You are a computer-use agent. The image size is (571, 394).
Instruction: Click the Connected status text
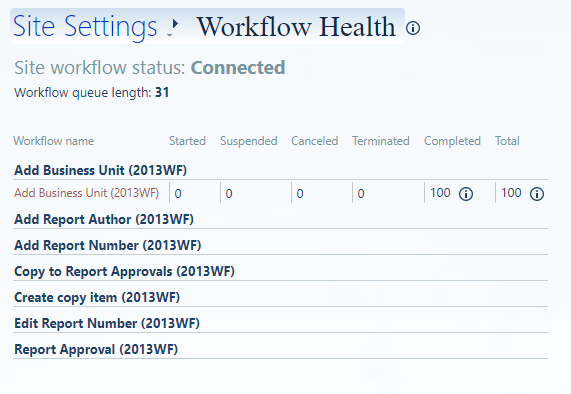pyautogui.click(x=238, y=68)
